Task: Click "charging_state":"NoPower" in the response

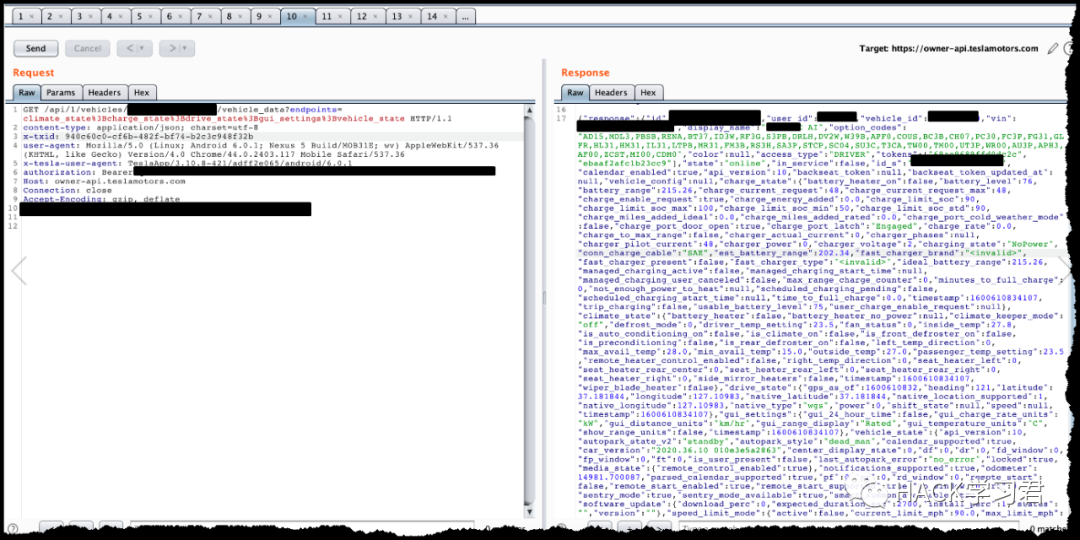Action: pos(986,244)
